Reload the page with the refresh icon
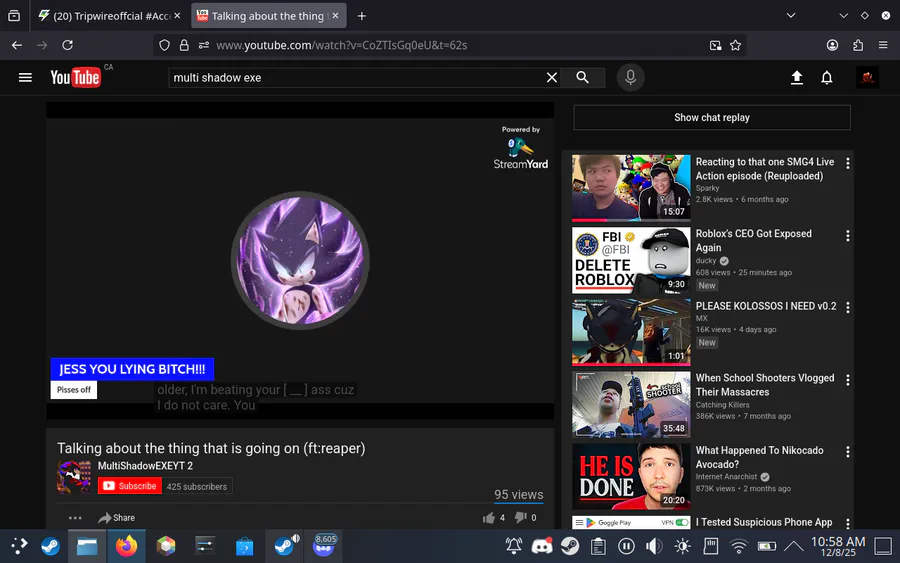The width and height of the screenshot is (900, 563). 68,45
